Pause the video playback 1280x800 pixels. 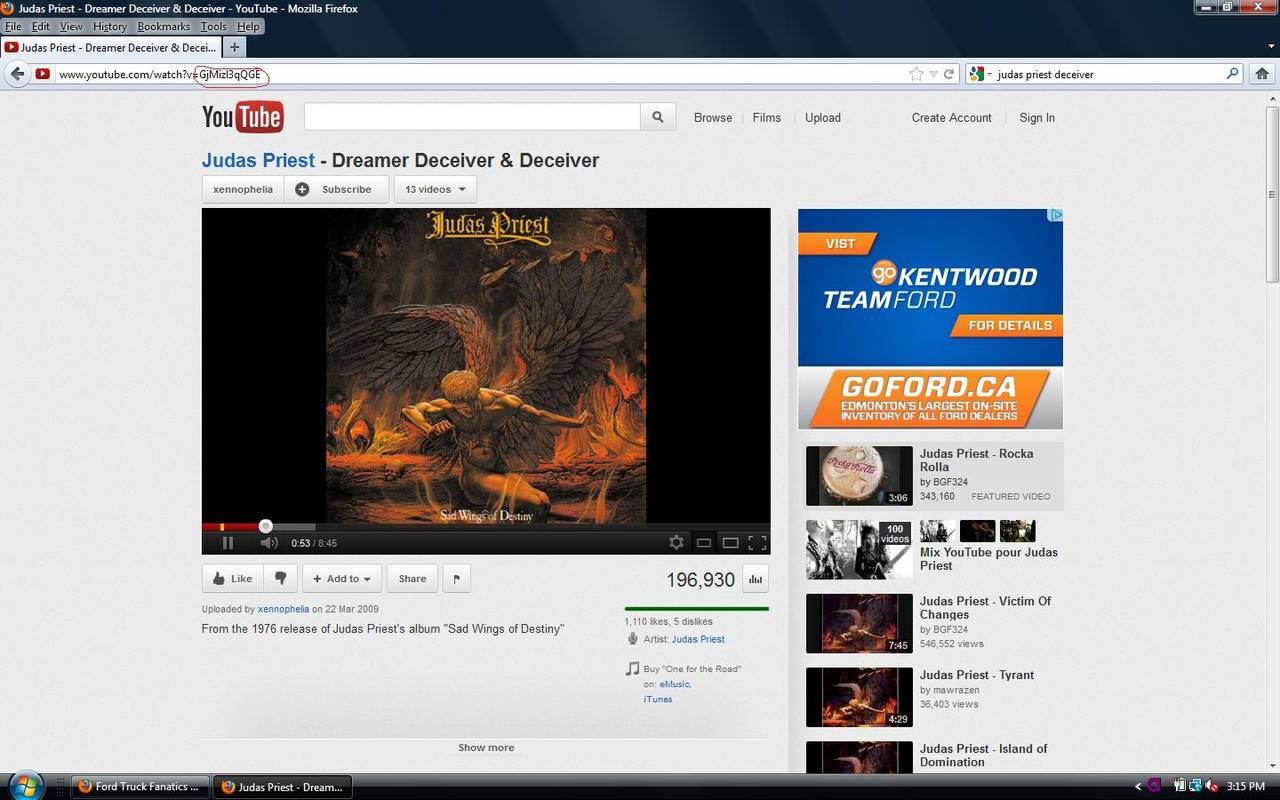click(x=228, y=543)
